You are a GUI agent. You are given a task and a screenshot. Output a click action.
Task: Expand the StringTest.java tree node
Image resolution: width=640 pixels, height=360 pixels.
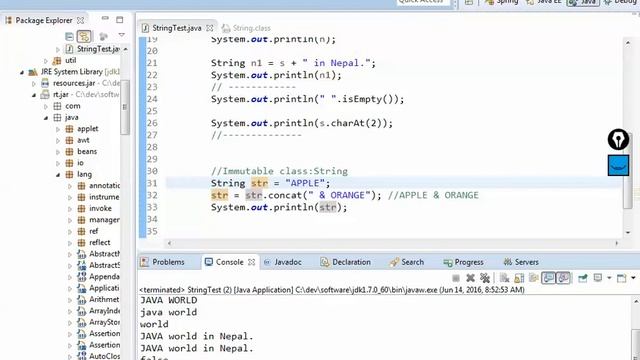[x=58, y=49]
